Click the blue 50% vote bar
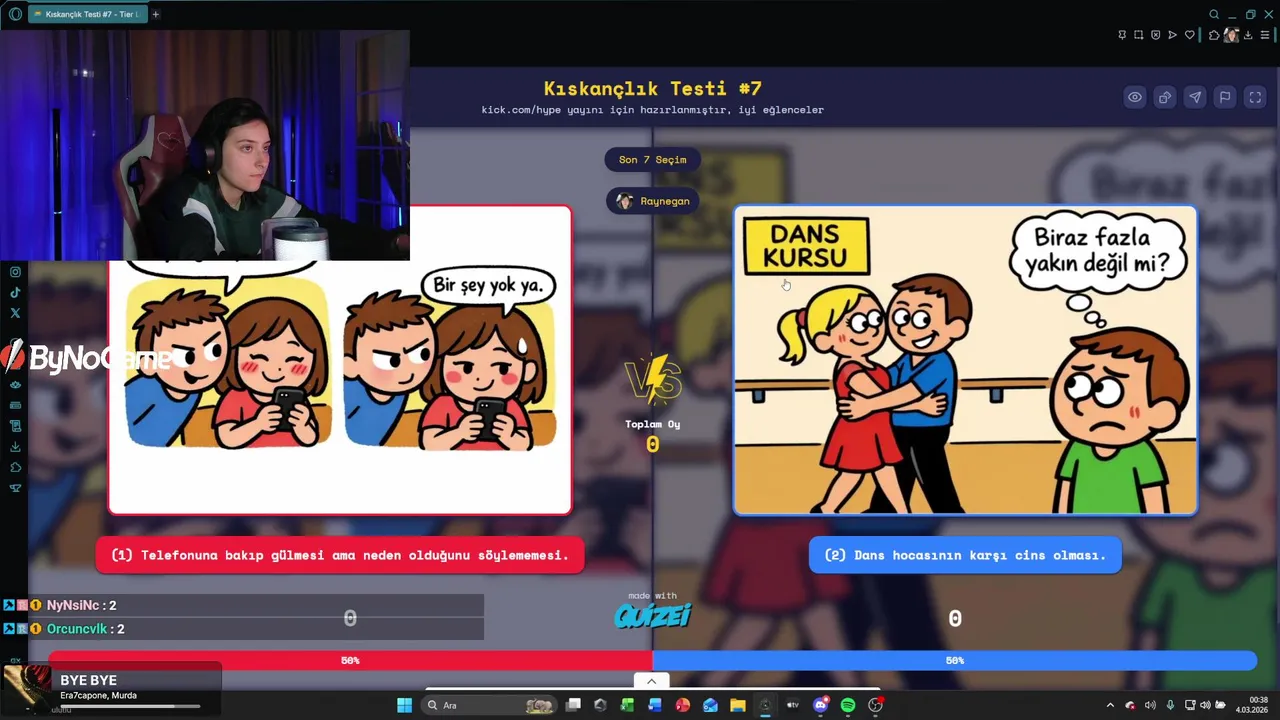The height and width of the screenshot is (720, 1280). pos(954,660)
